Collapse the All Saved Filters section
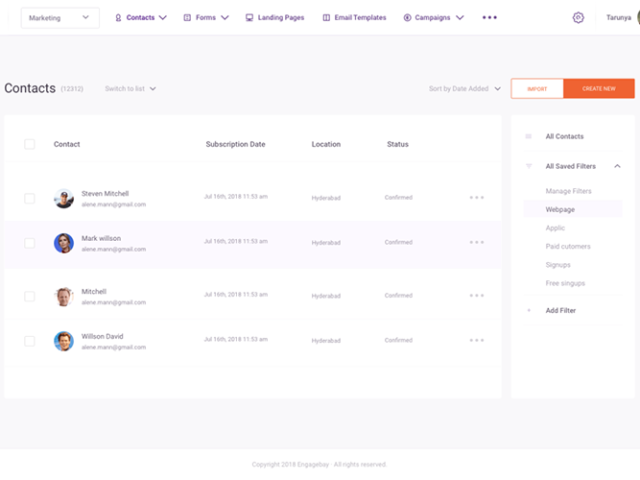640x480 pixels. click(x=617, y=166)
